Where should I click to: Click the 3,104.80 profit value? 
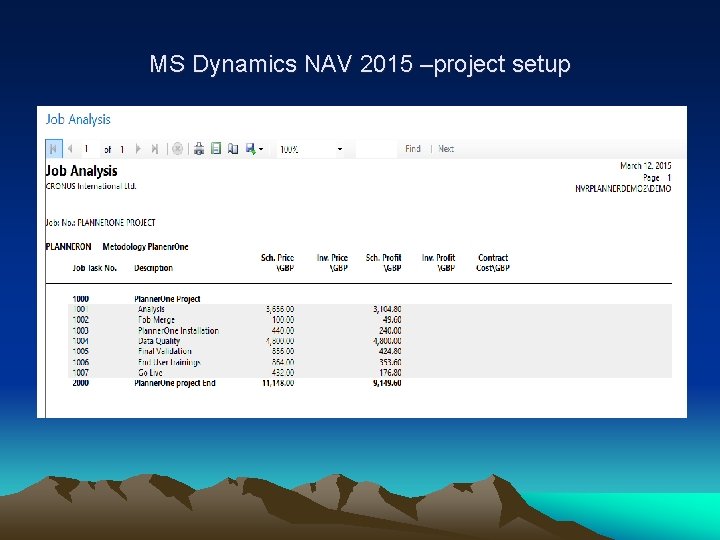pyautogui.click(x=387, y=309)
